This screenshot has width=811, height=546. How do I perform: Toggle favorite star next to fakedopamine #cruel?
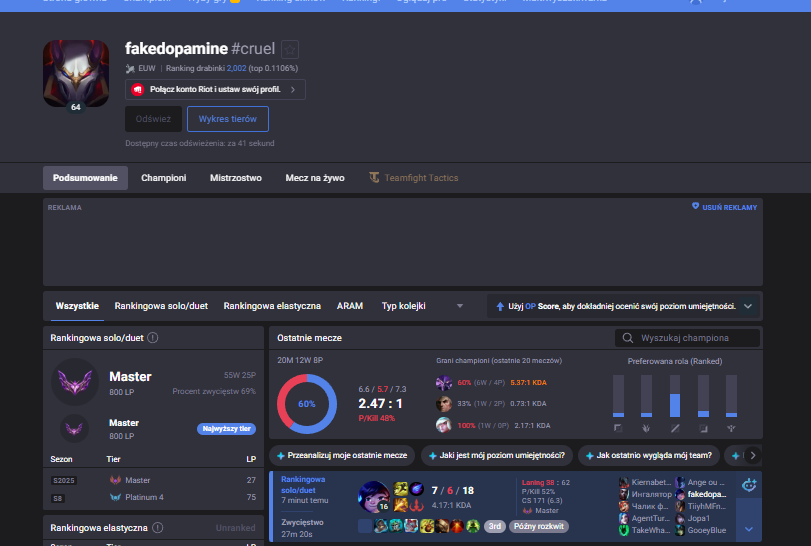(x=290, y=50)
